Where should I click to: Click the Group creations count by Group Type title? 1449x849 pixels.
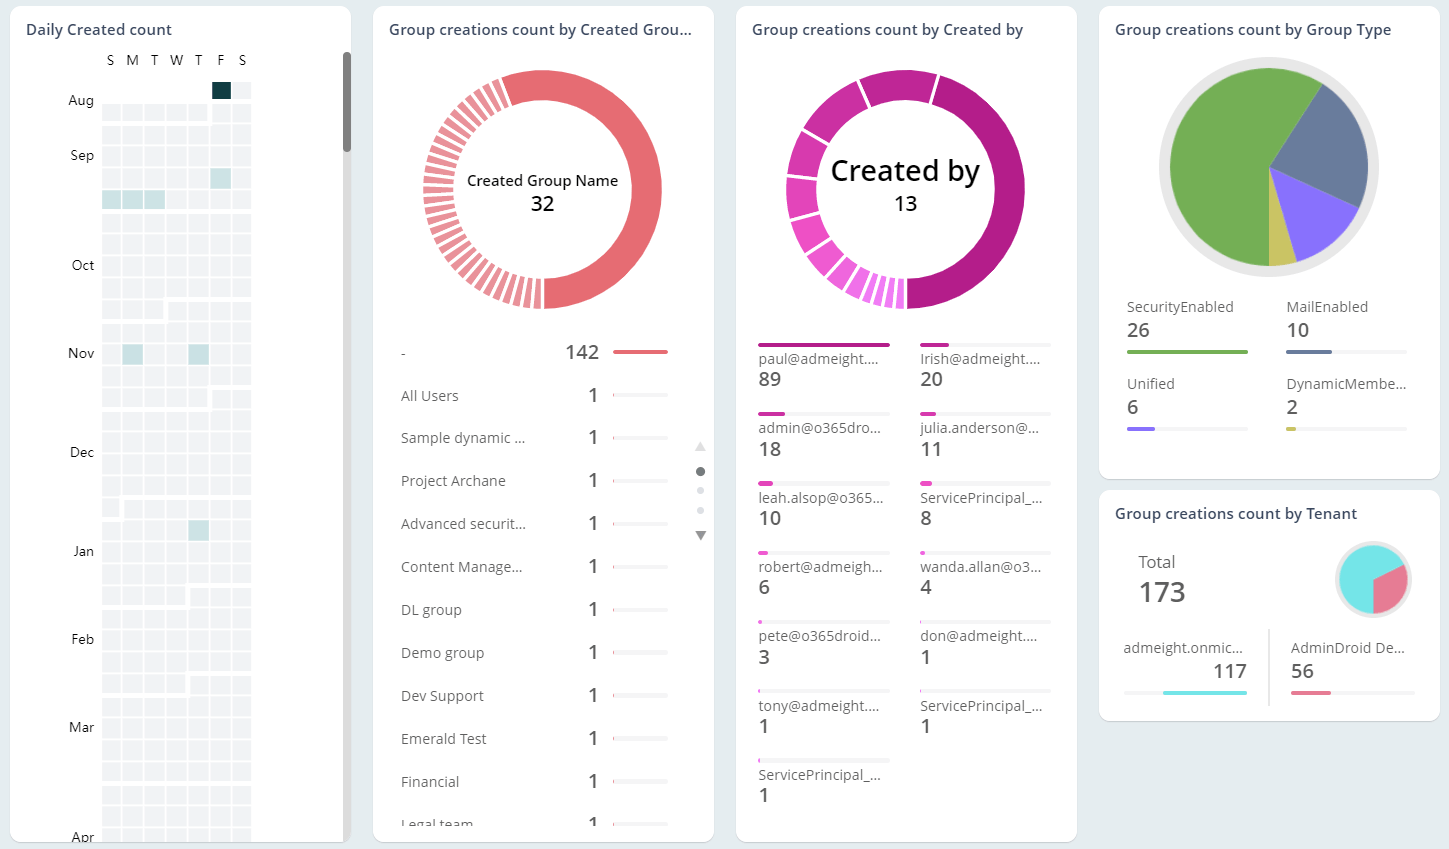1253,30
